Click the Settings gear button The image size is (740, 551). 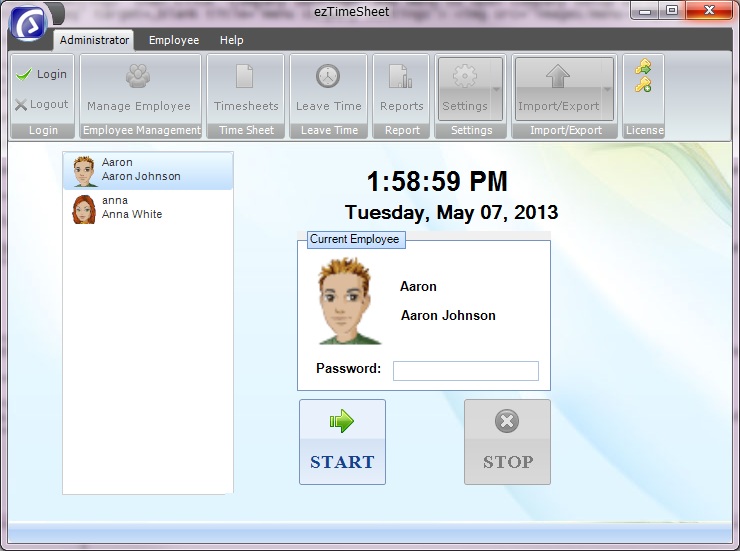point(465,88)
